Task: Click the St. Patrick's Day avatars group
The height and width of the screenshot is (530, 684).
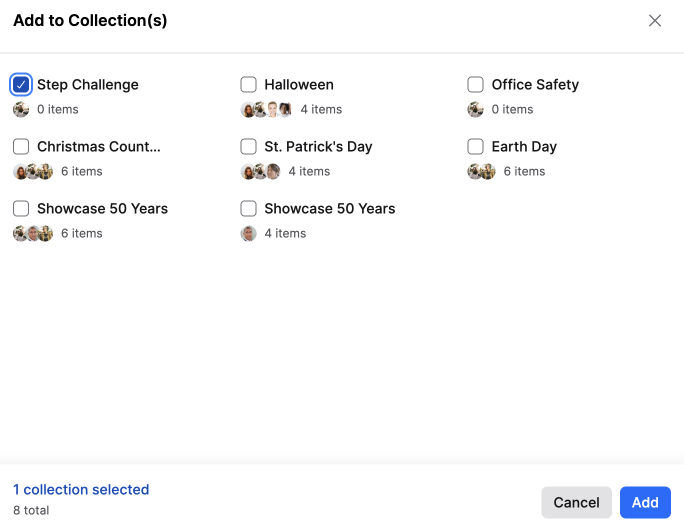Action: 260,171
